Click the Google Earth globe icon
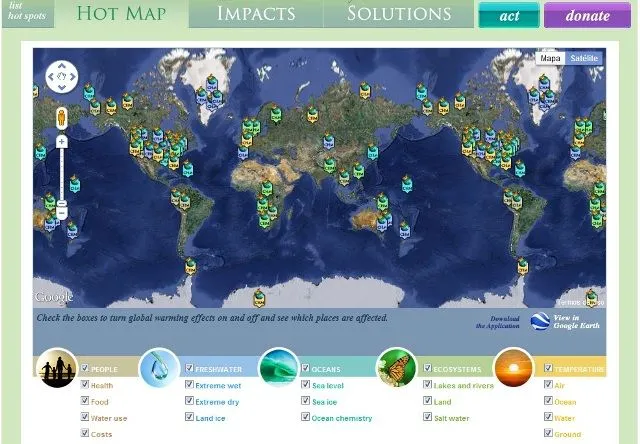640x444 pixels. 541,321
